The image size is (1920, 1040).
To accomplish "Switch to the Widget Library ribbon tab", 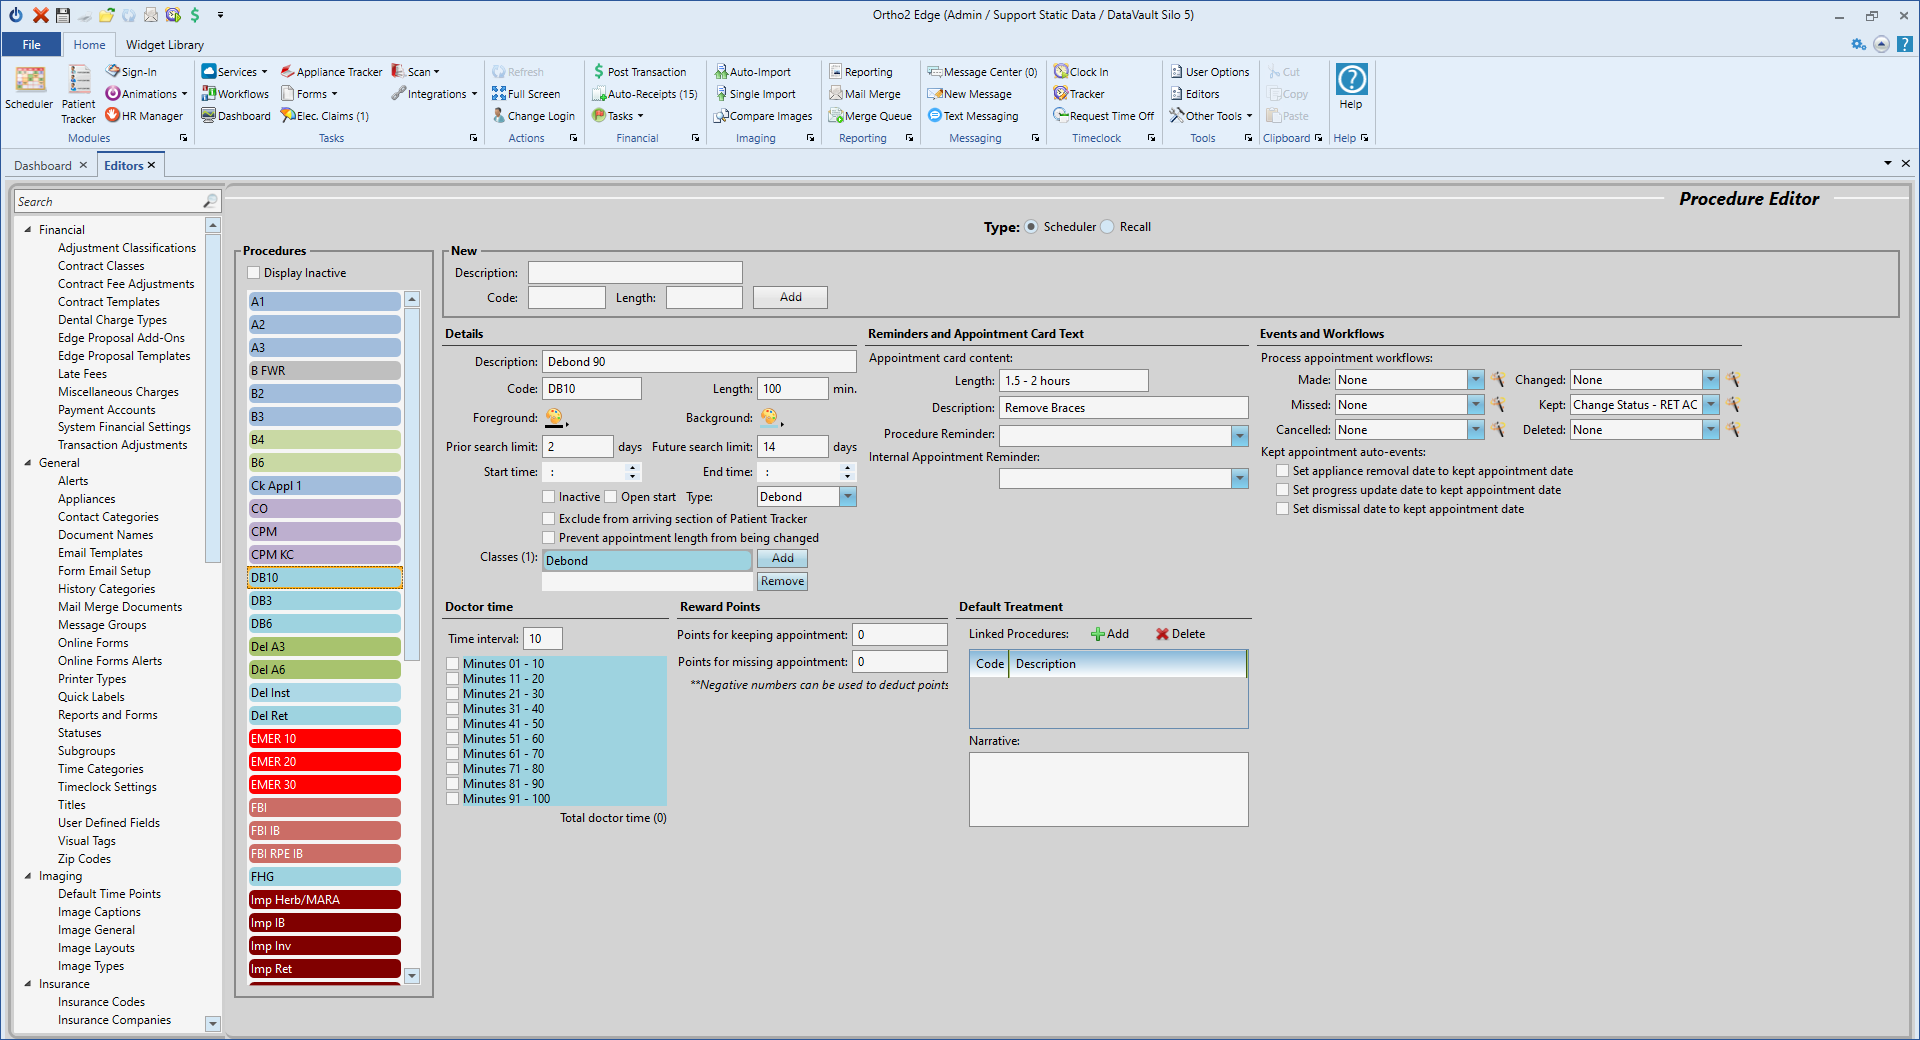I will coord(165,45).
